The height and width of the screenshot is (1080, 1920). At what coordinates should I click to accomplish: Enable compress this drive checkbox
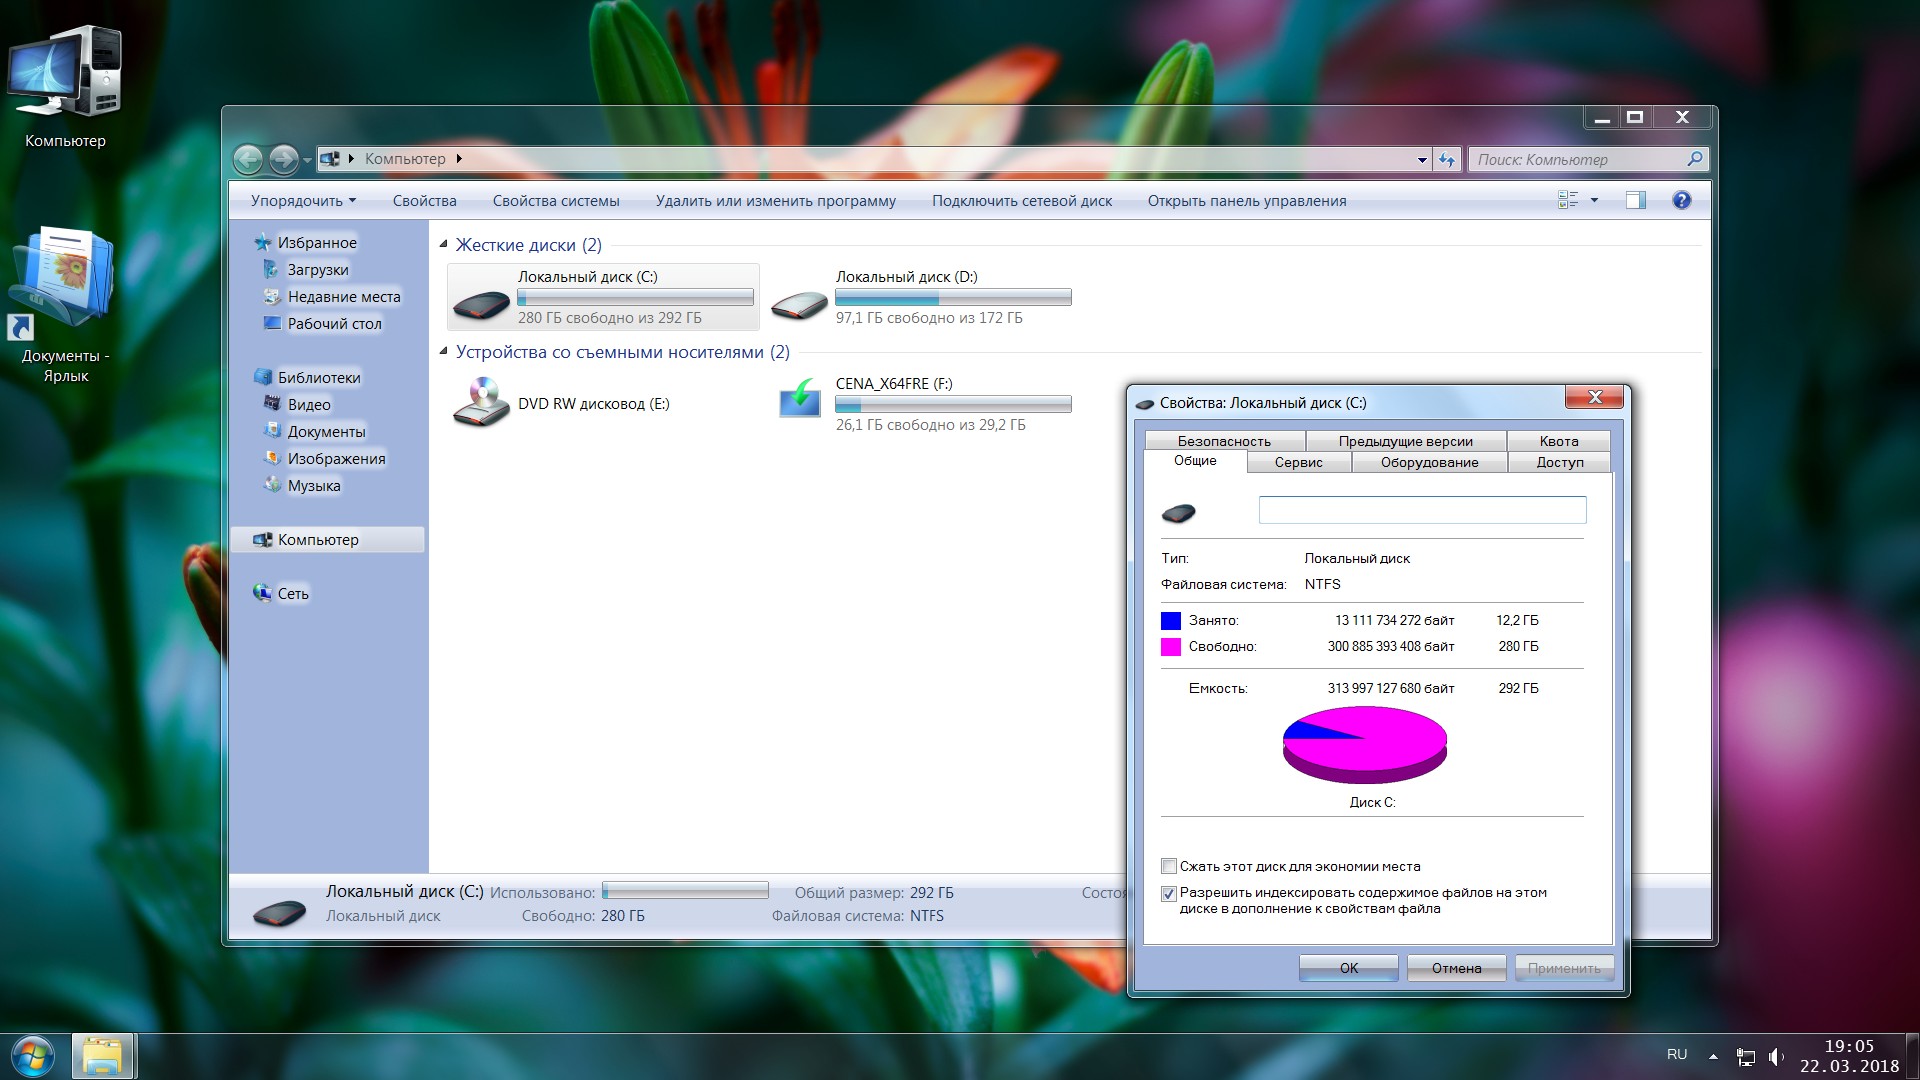(x=1168, y=866)
